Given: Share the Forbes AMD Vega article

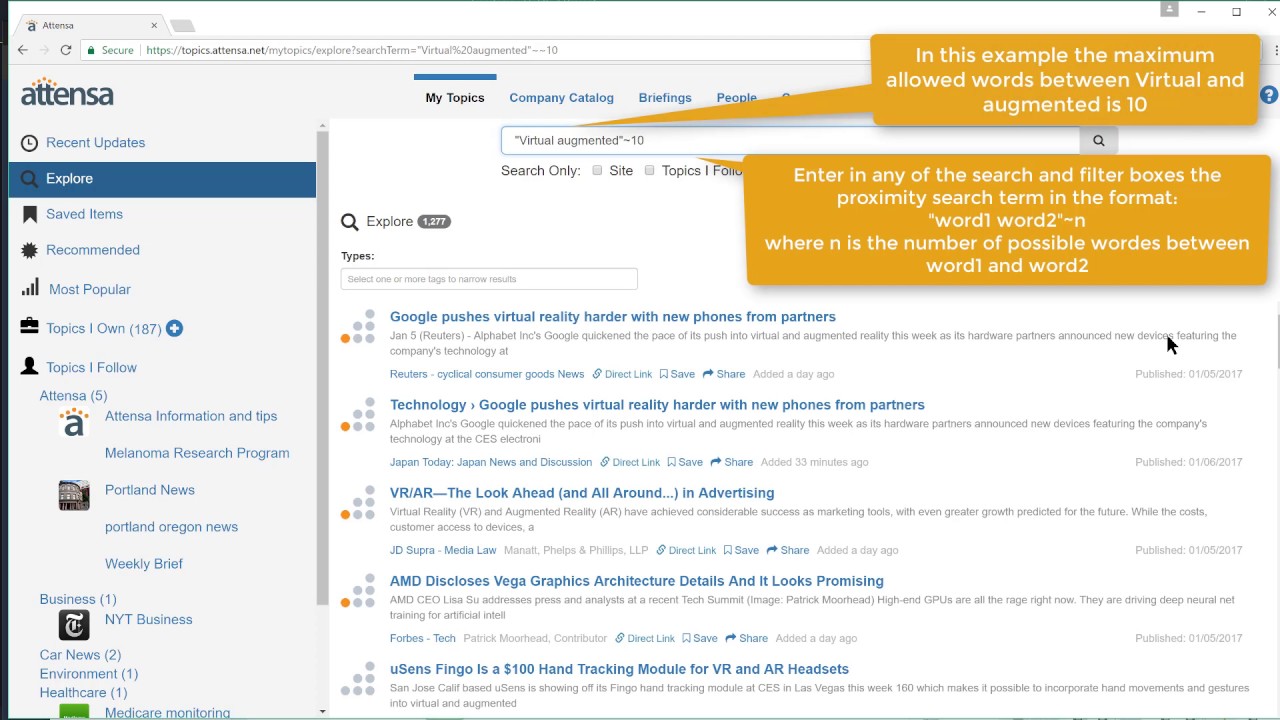Looking at the screenshot, I should tap(747, 638).
